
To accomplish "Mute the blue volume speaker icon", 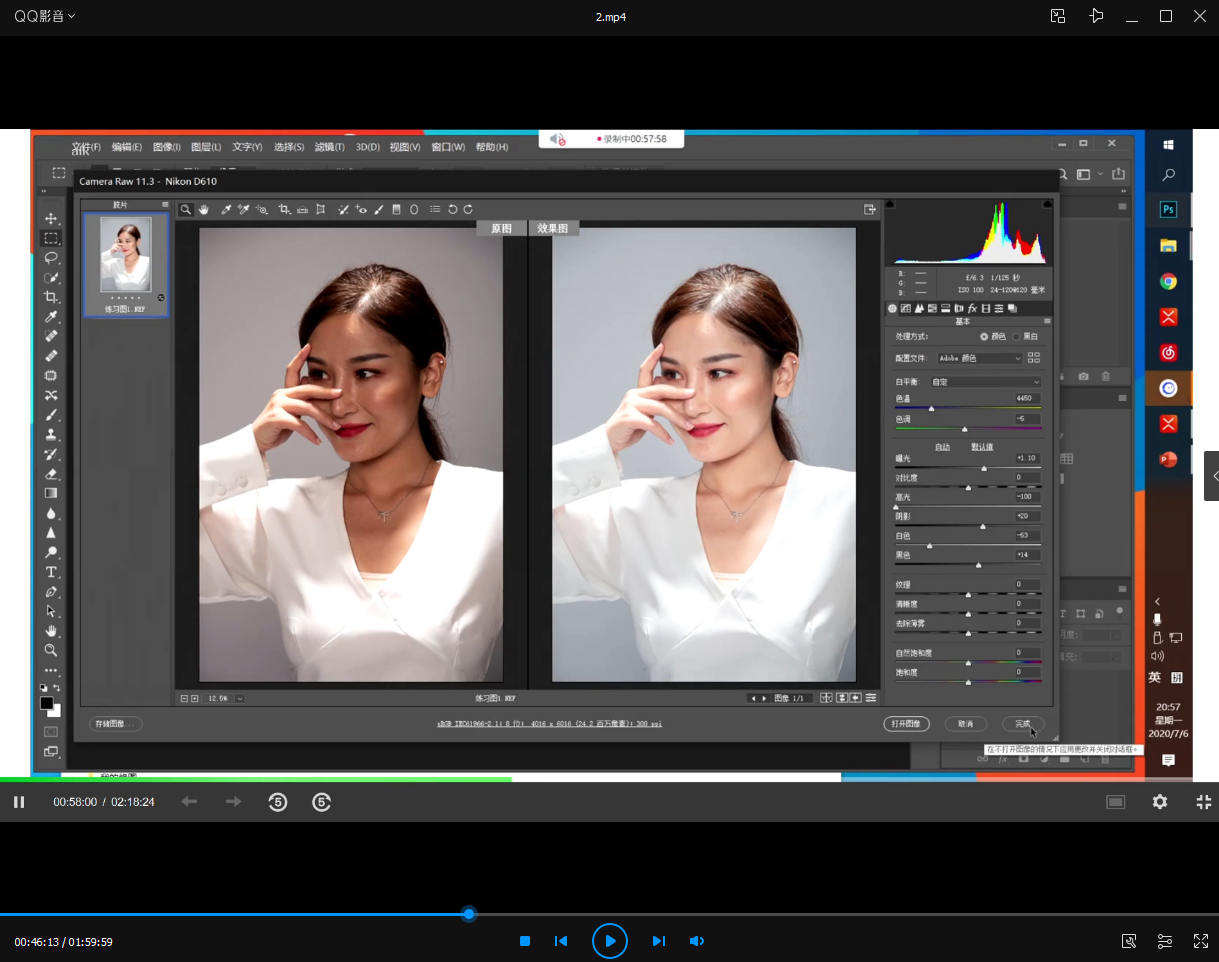I will click(697, 941).
